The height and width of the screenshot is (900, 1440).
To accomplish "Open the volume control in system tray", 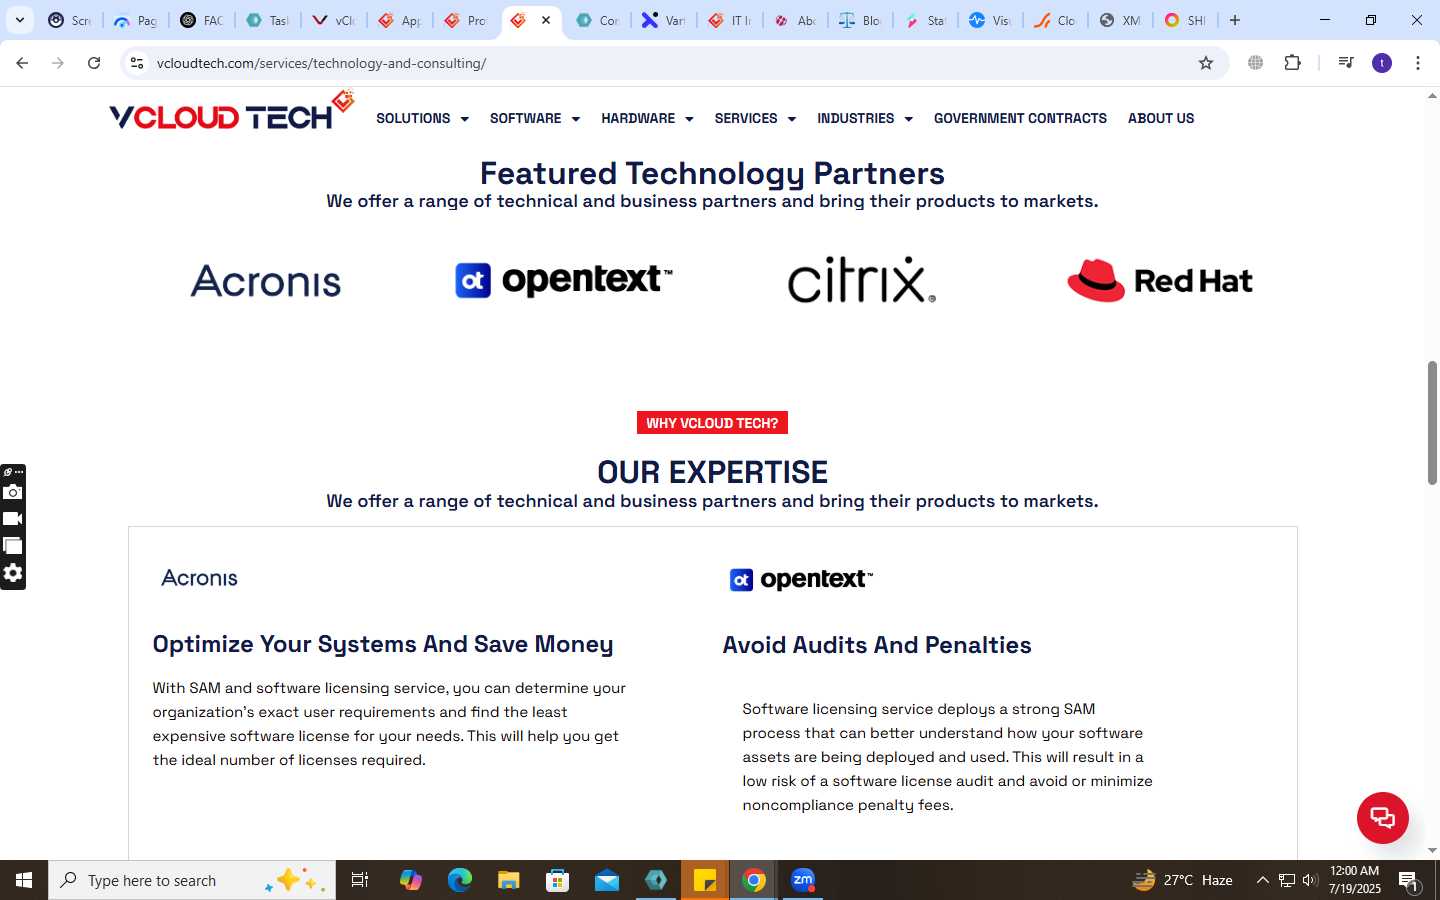I will click(x=1310, y=880).
